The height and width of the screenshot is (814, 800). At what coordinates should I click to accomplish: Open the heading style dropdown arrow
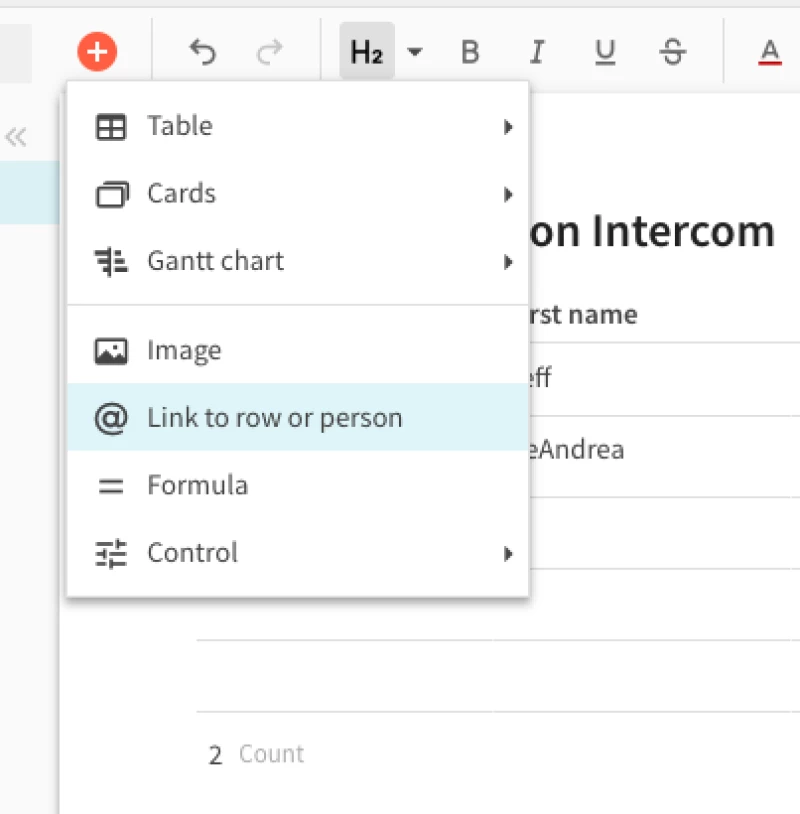click(x=415, y=52)
